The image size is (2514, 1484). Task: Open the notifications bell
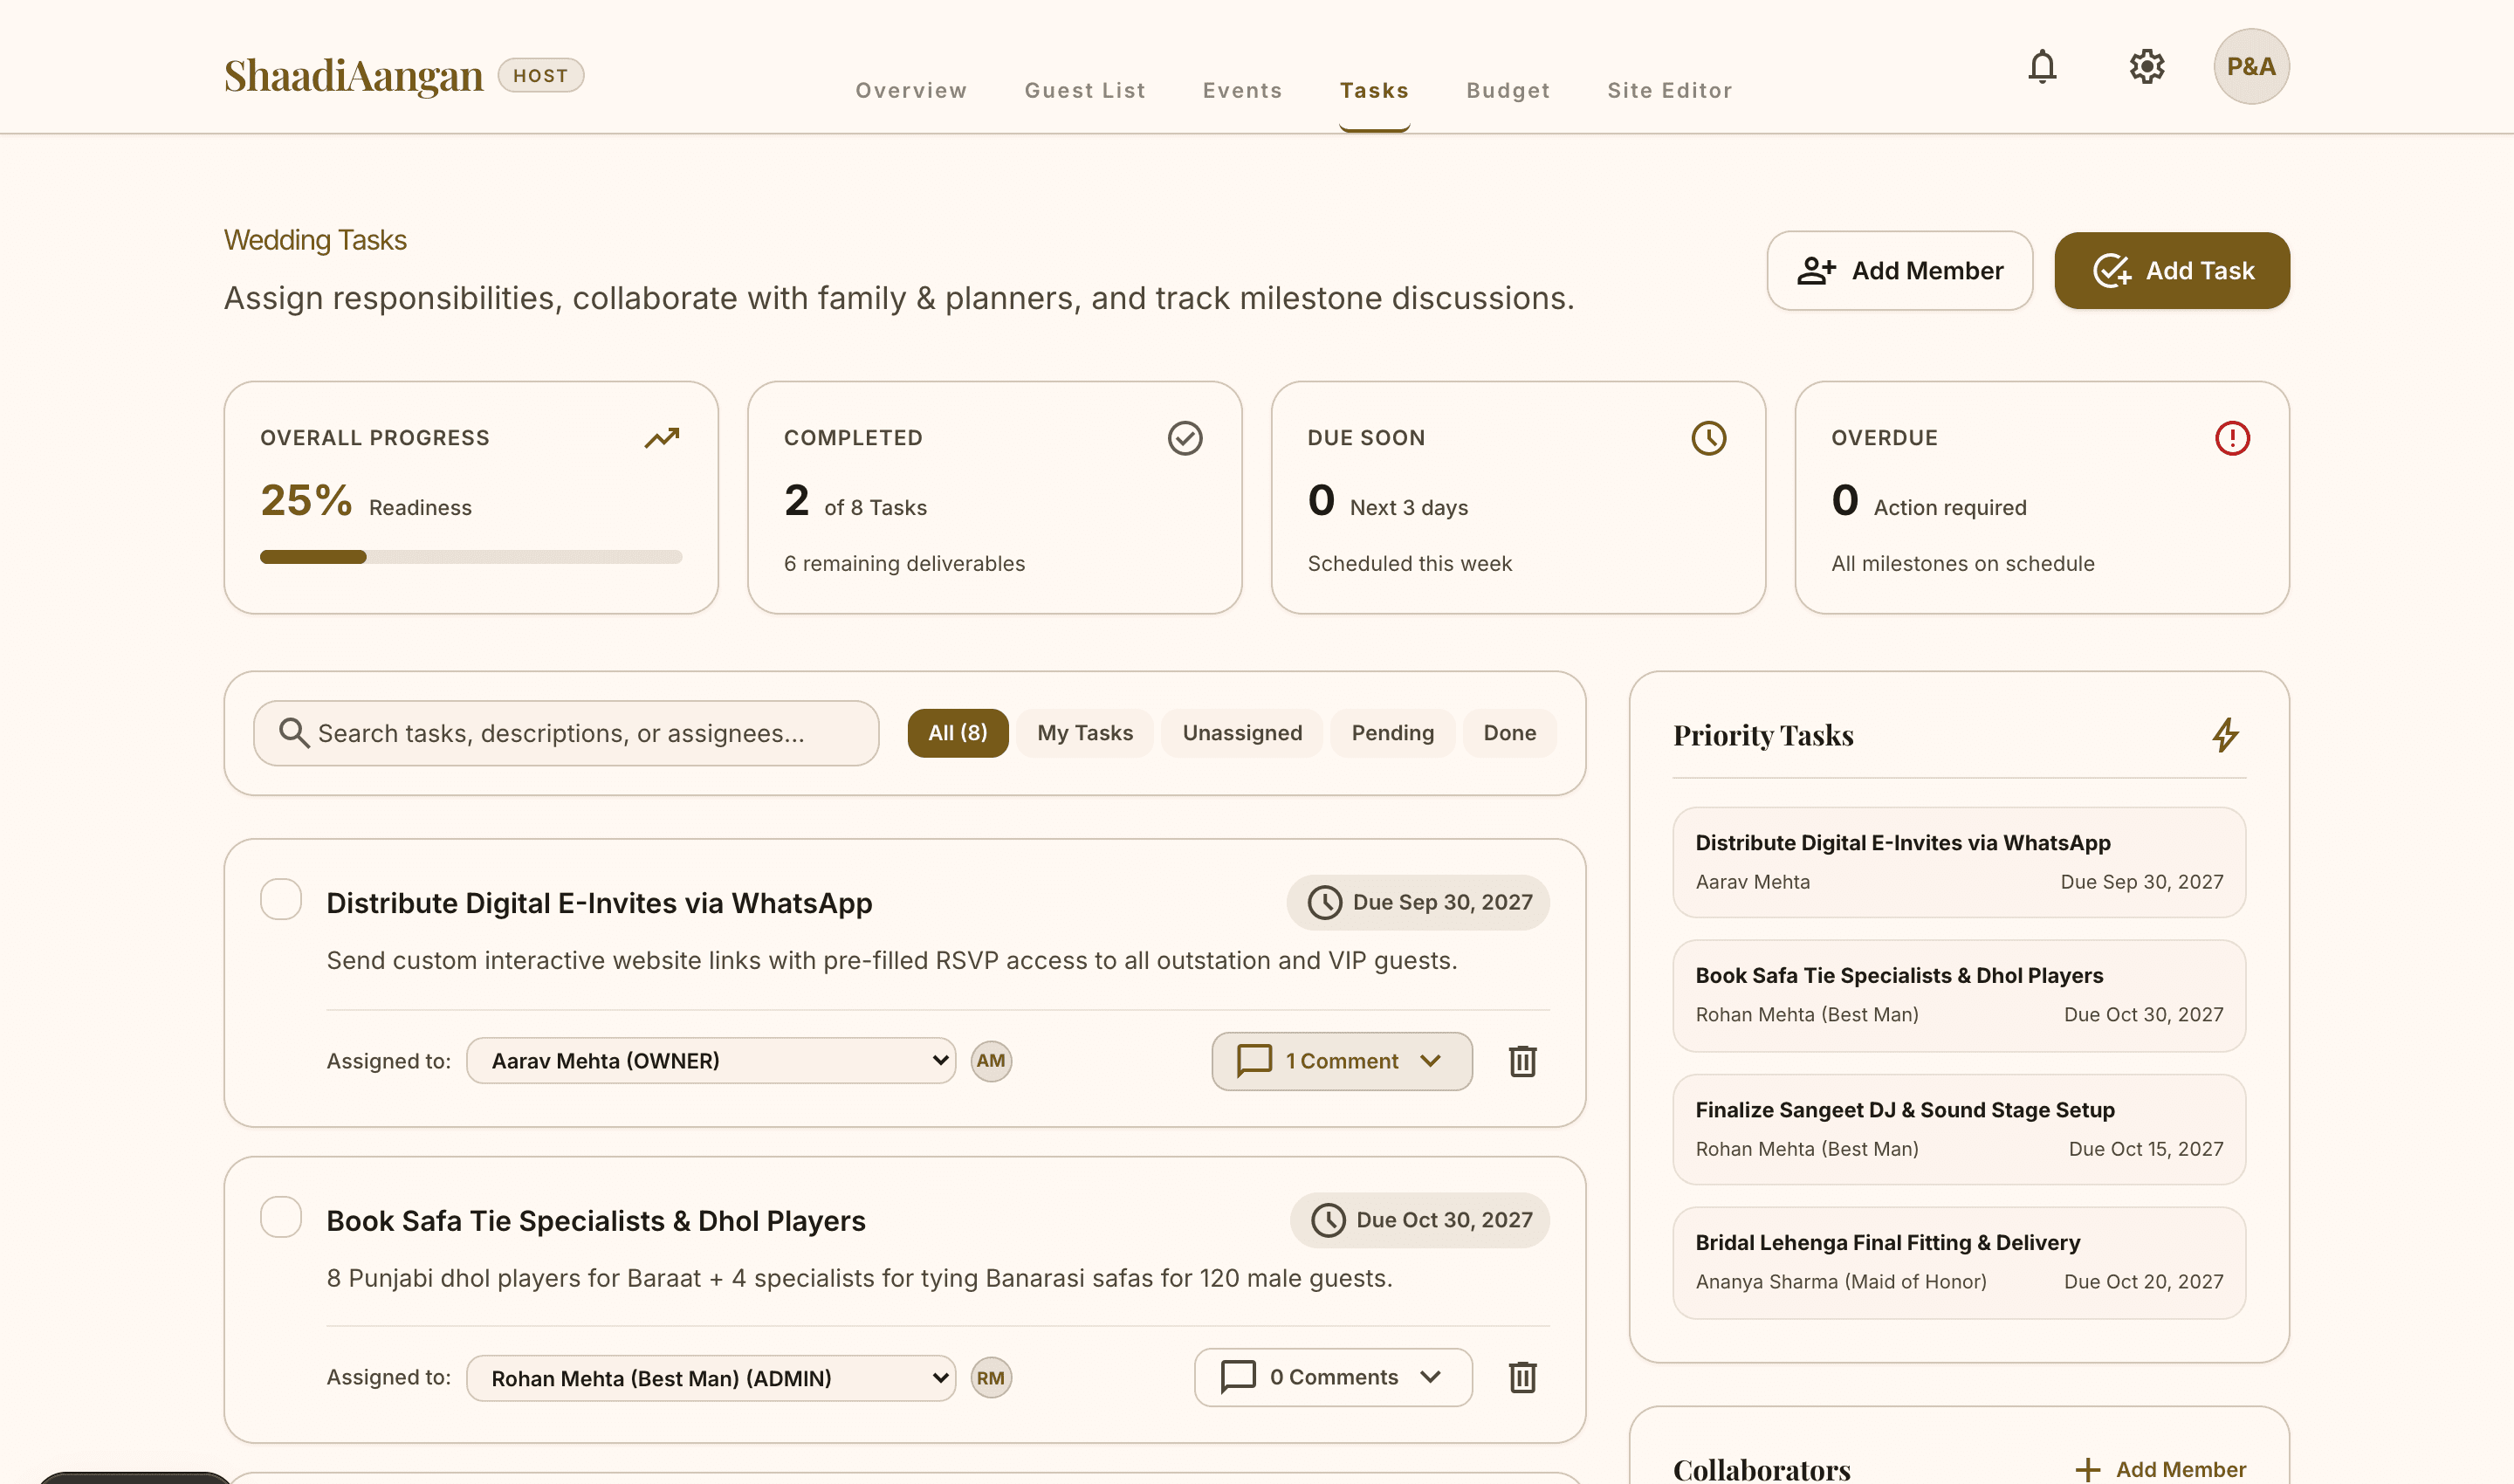(x=2042, y=67)
